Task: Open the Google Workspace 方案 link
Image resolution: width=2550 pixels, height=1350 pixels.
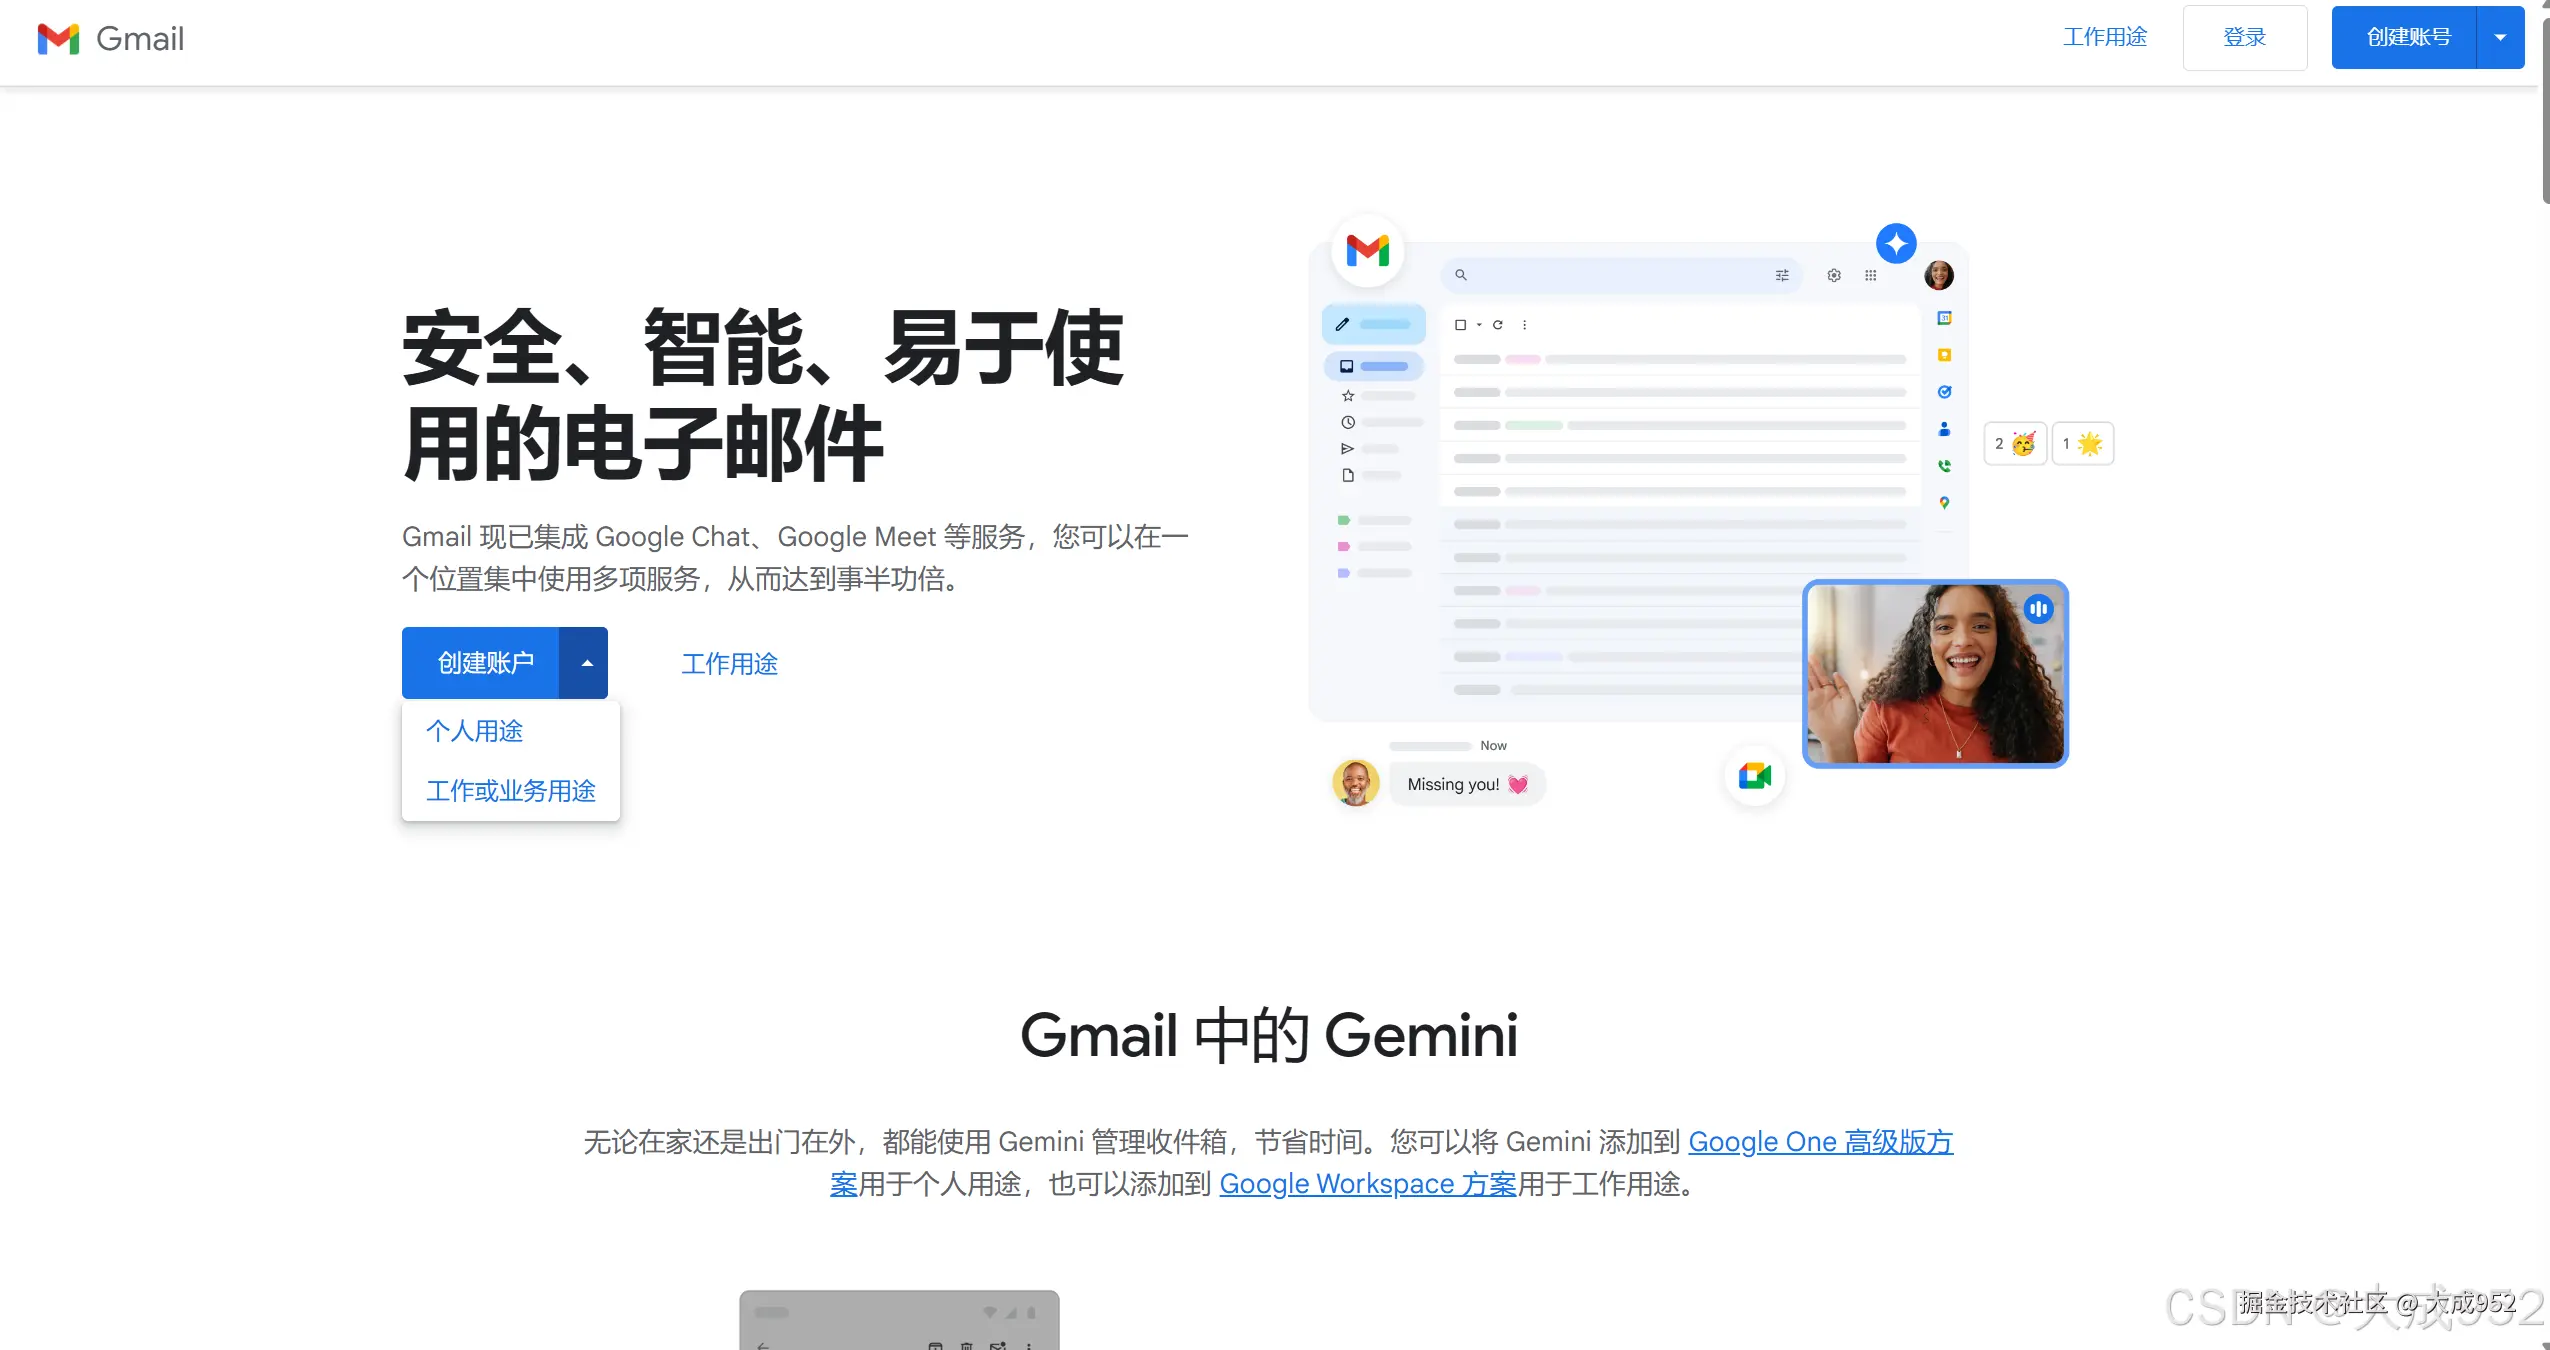Action: (x=1367, y=1184)
